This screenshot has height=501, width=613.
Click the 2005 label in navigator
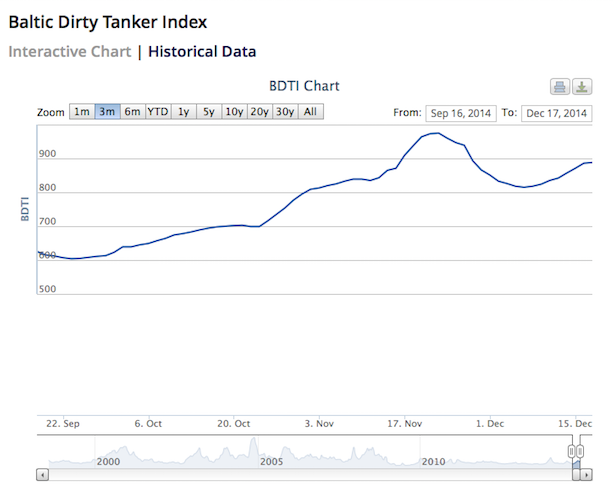click(x=271, y=462)
